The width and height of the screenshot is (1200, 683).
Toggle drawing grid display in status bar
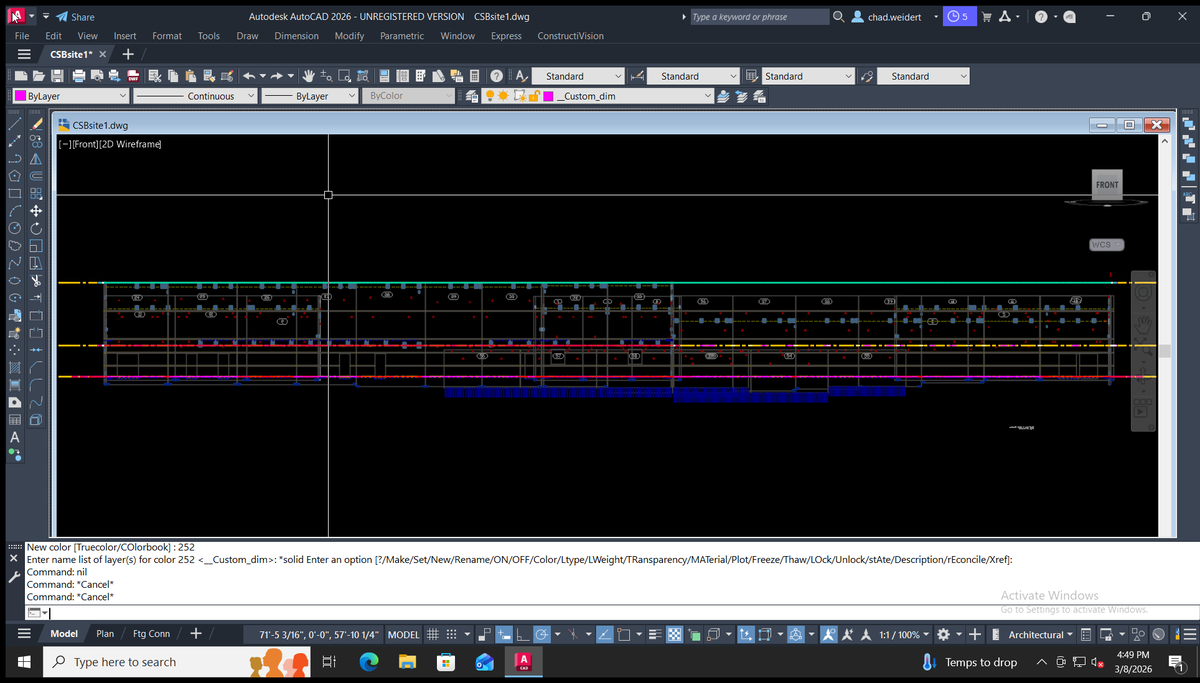point(434,635)
